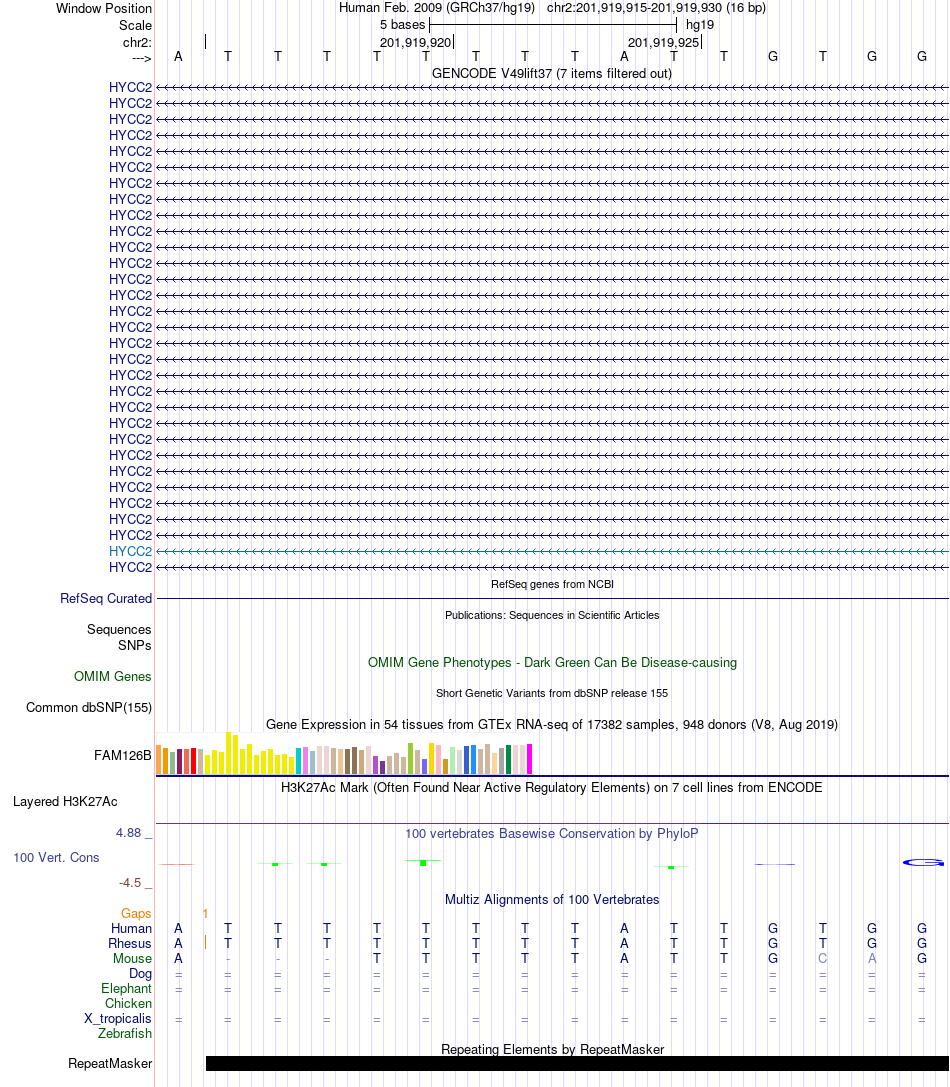Click the chr2:201,919,915-201,919,930 (16 bp) position text
The image size is (950, 1087).
point(656,8)
